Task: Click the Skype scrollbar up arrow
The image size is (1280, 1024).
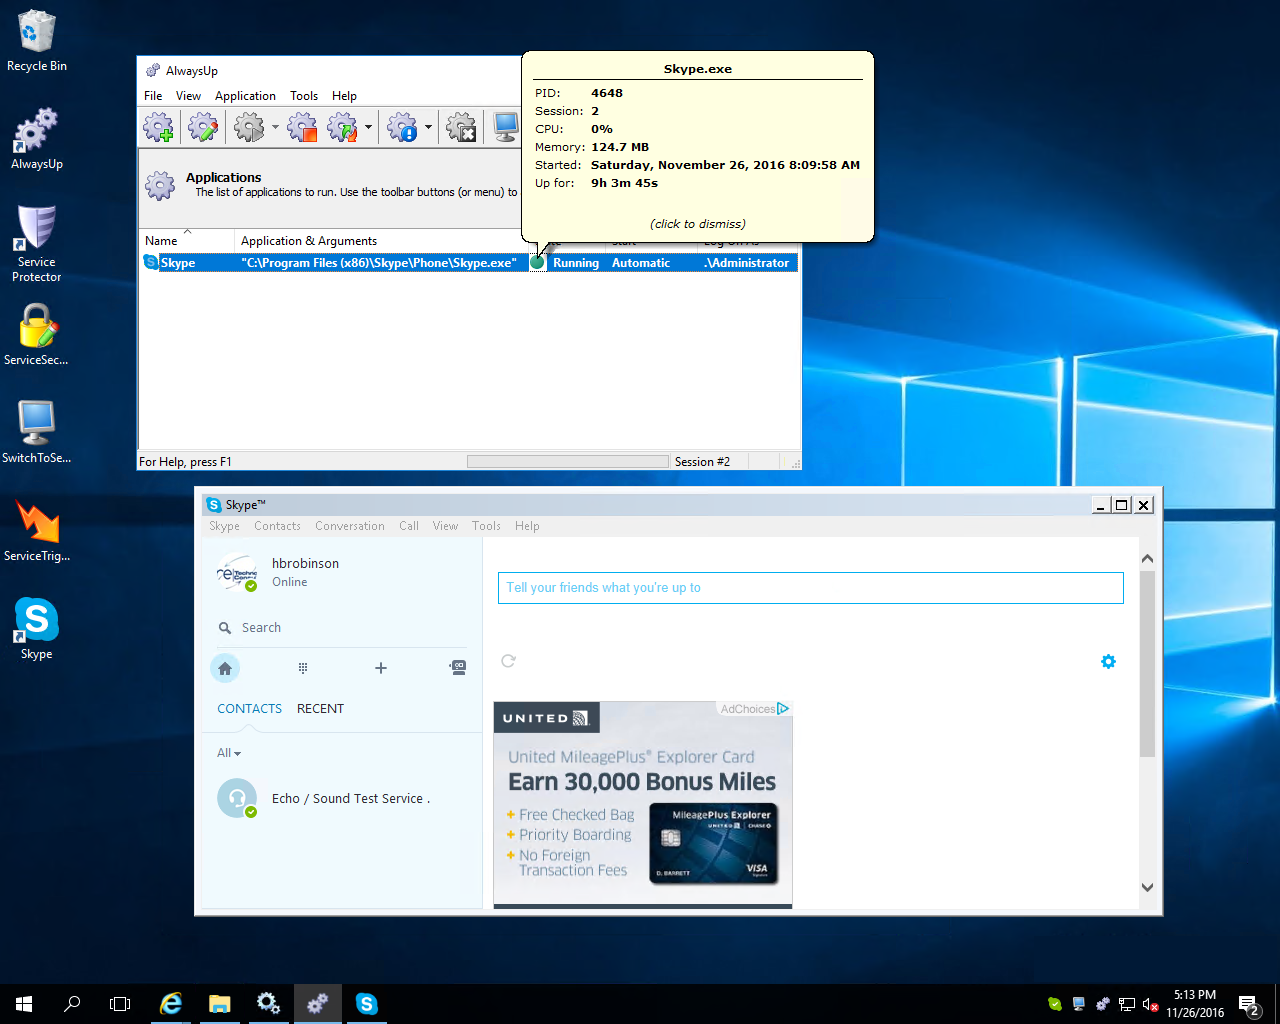Action: pos(1147,559)
